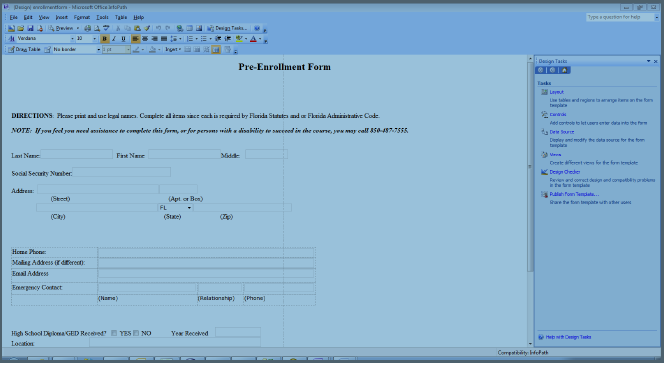
Task: Check the YES checkbox for diploma received
Action: pyautogui.click(x=114, y=334)
